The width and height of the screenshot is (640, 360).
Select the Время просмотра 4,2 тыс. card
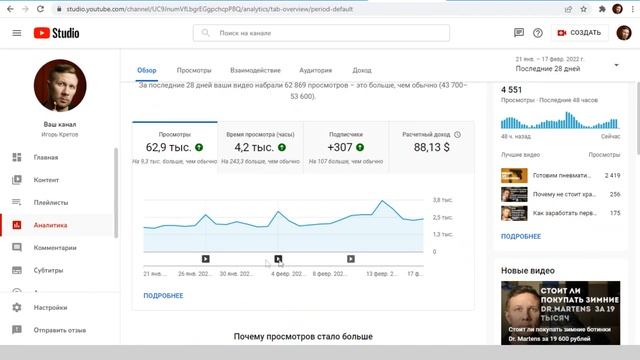point(260,147)
